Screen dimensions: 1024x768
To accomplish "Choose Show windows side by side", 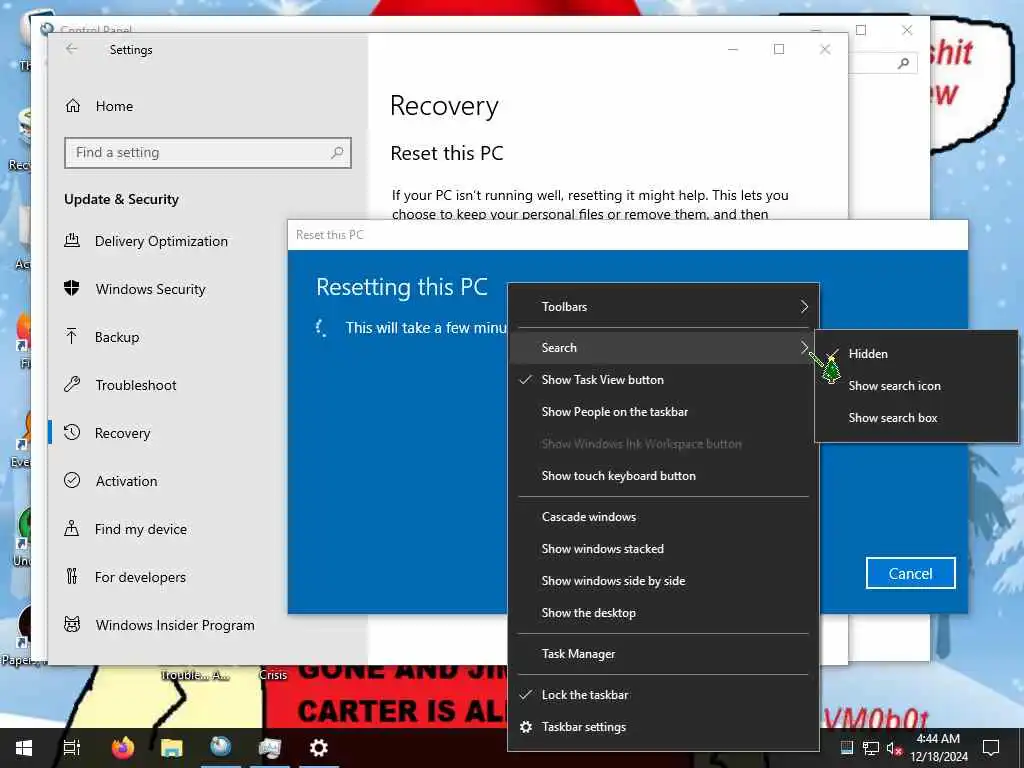I will click(x=663, y=581).
